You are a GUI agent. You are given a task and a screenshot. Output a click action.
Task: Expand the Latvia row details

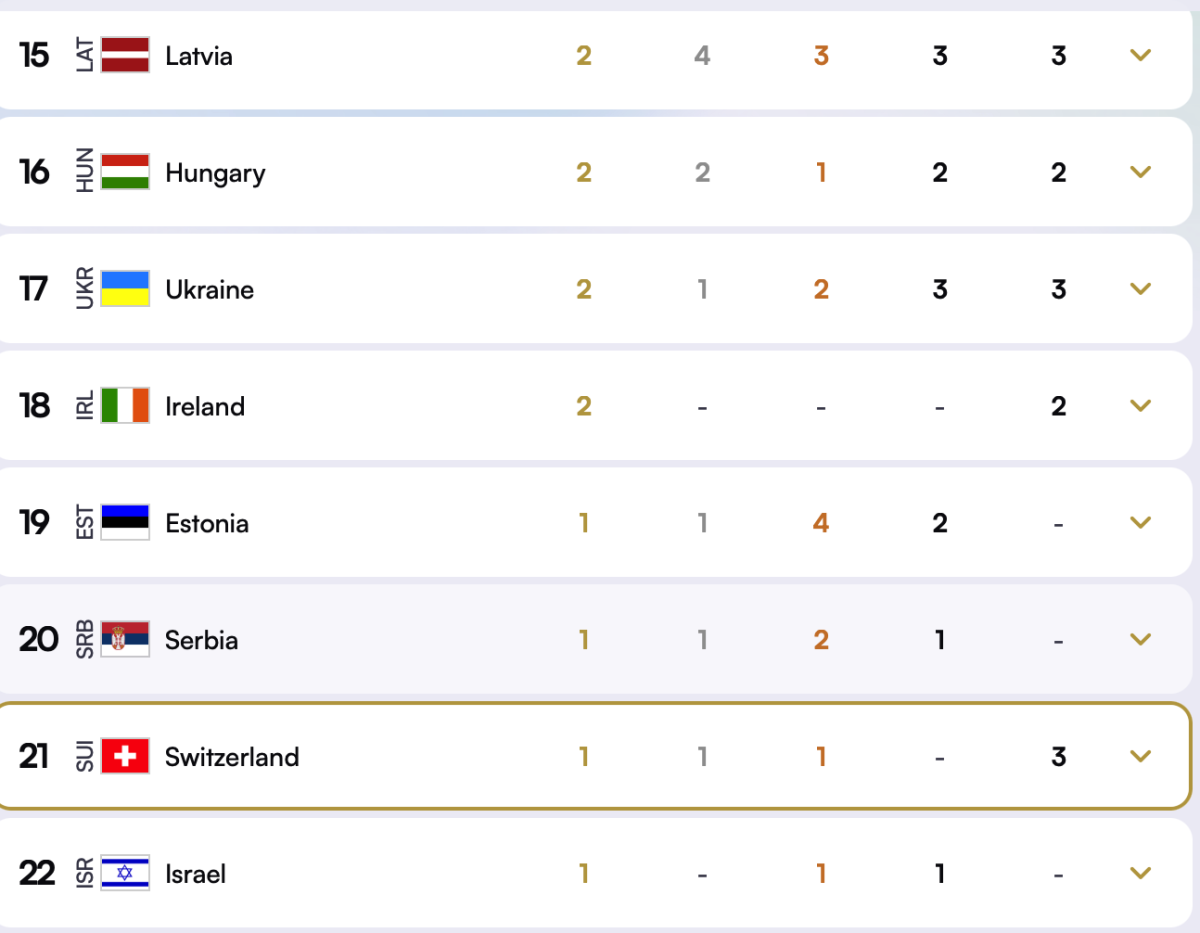tap(1140, 55)
